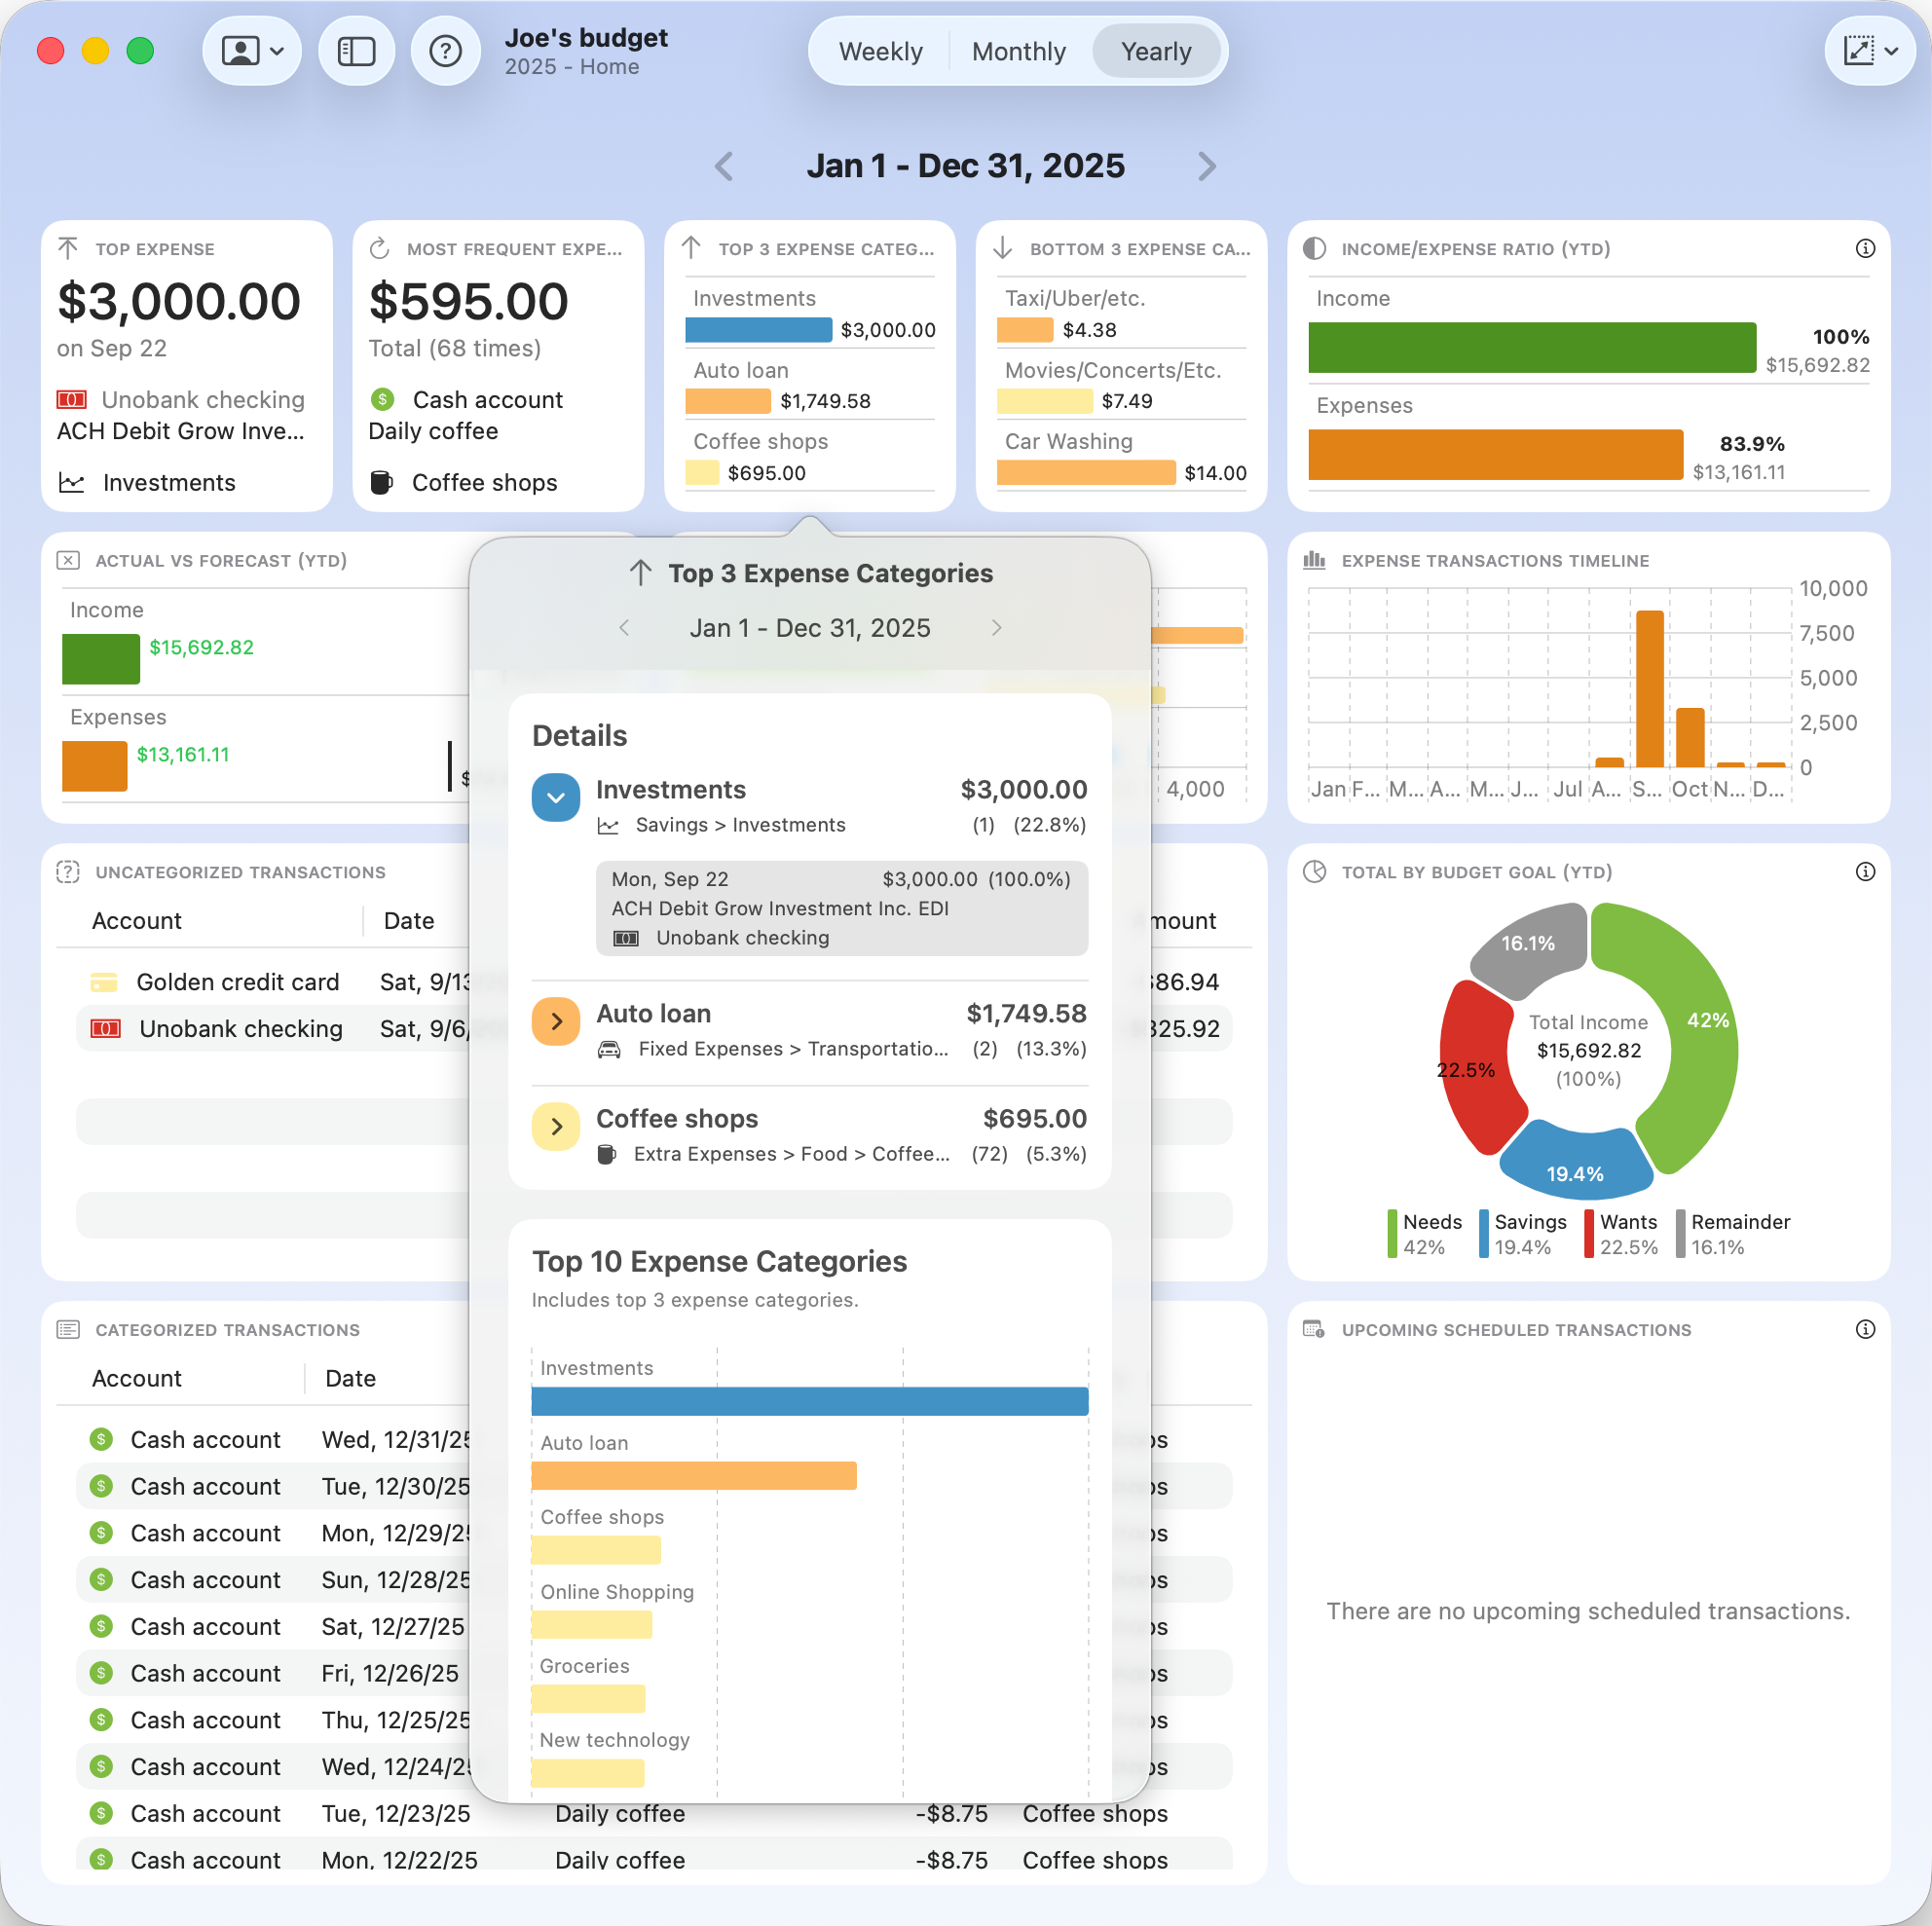Click the bar chart icon on Expense Transactions Timeline
1932x1926 pixels.
pyautogui.click(x=1315, y=560)
